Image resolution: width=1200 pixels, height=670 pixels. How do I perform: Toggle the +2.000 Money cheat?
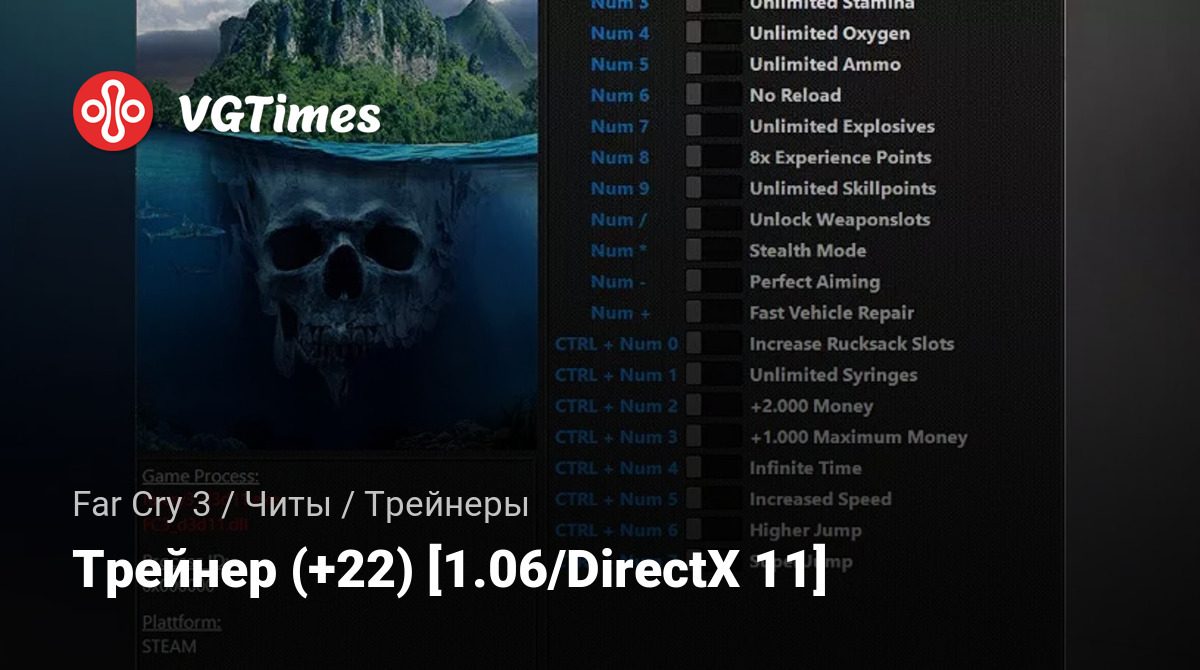[x=713, y=406]
